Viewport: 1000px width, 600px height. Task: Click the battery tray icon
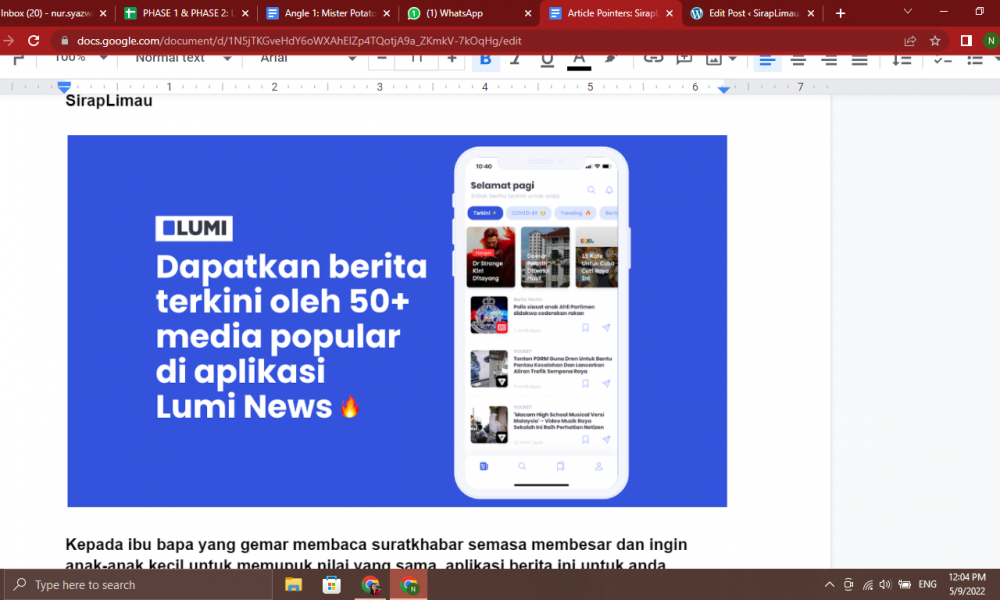point(904,585)
